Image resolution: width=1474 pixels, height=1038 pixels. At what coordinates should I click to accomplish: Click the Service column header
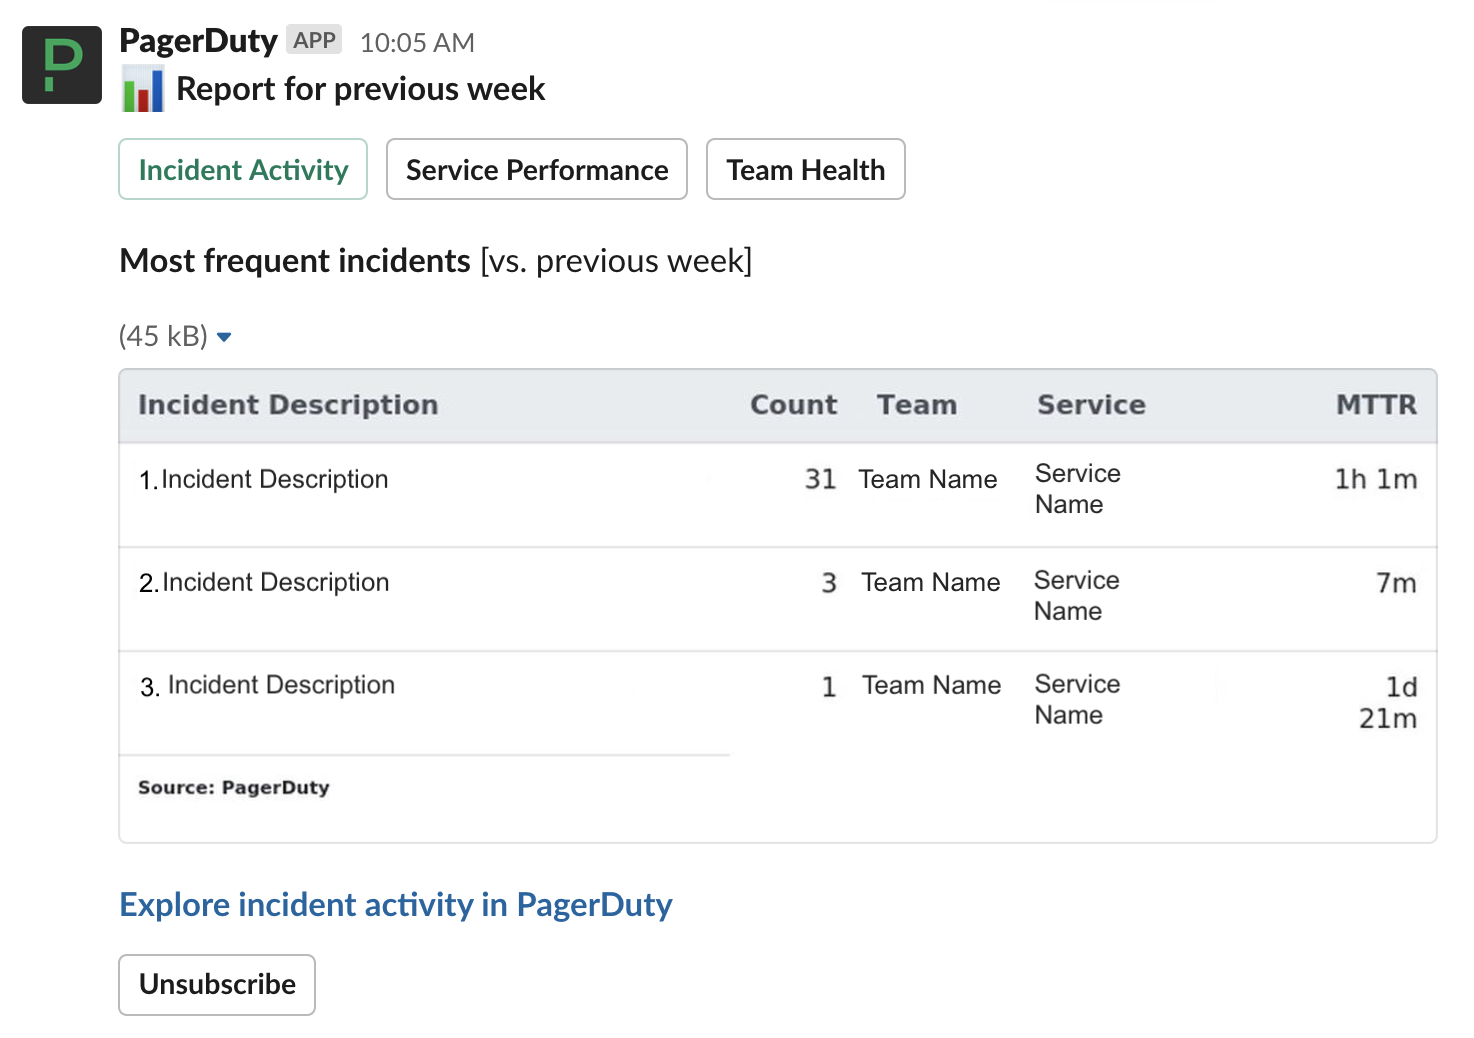[x=1091, y=405]
